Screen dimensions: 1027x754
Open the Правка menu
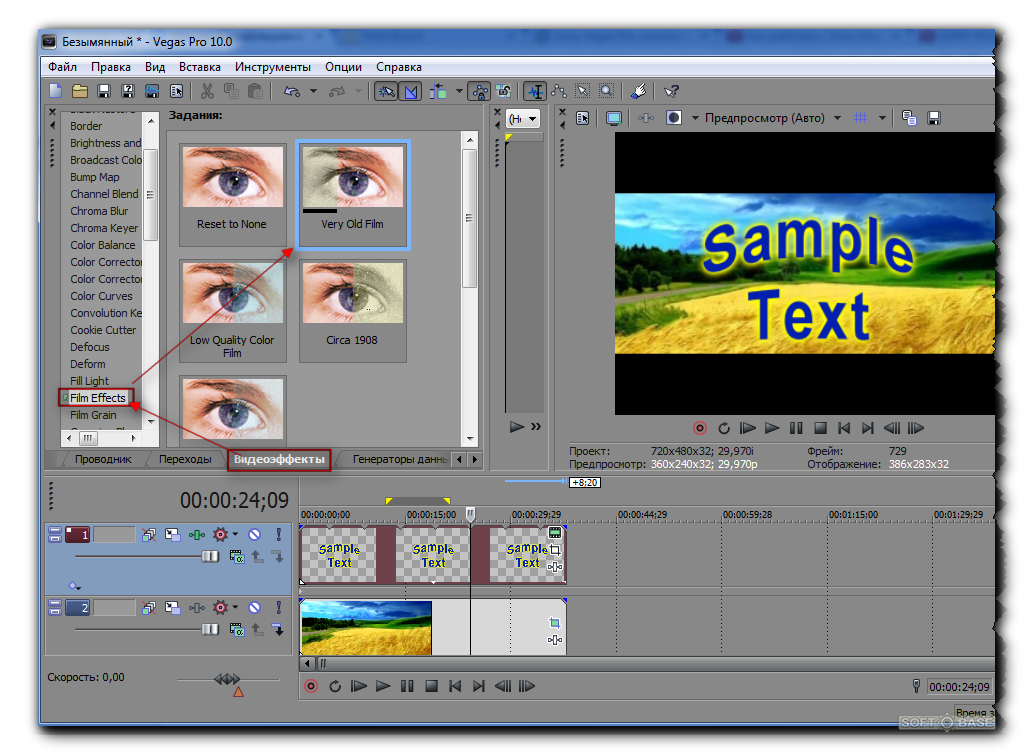(x=111, y=67)
